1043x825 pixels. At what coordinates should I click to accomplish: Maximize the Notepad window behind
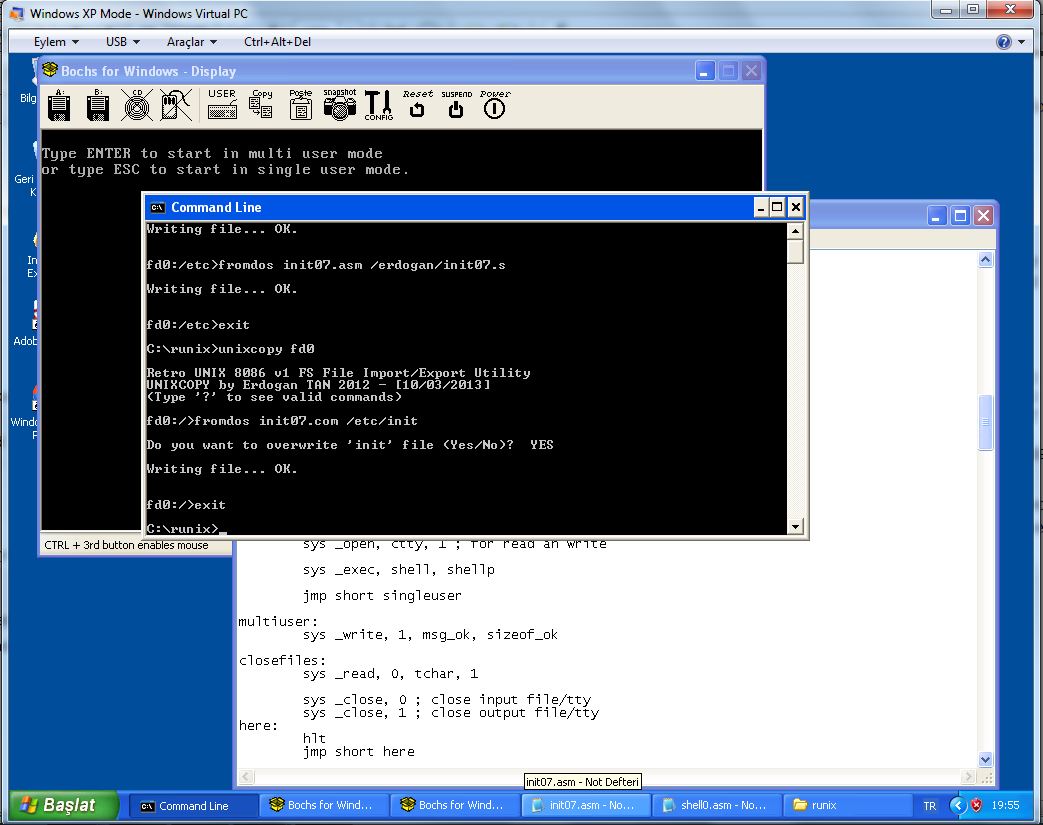point(960,216)
